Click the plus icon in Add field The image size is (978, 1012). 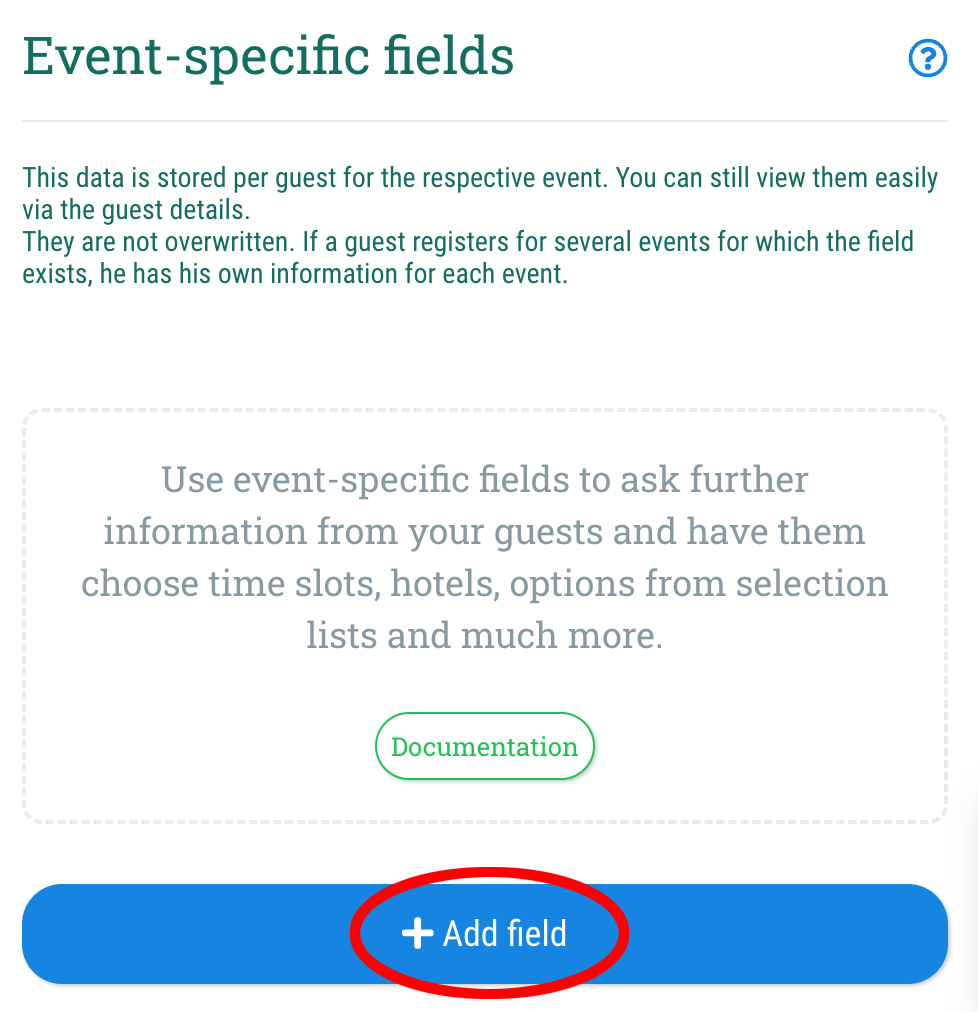pyautogui.click(x=418, y=933)
